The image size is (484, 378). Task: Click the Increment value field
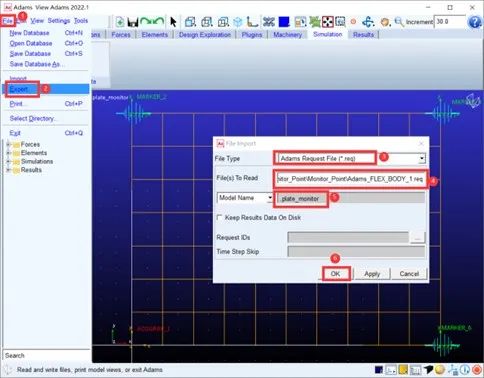[x=449, y=22]
